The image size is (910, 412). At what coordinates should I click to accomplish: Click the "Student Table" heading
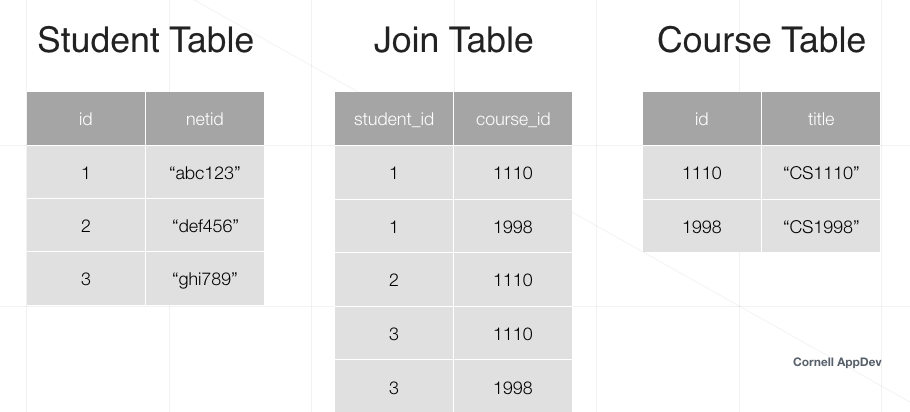(x=145, y=41)
